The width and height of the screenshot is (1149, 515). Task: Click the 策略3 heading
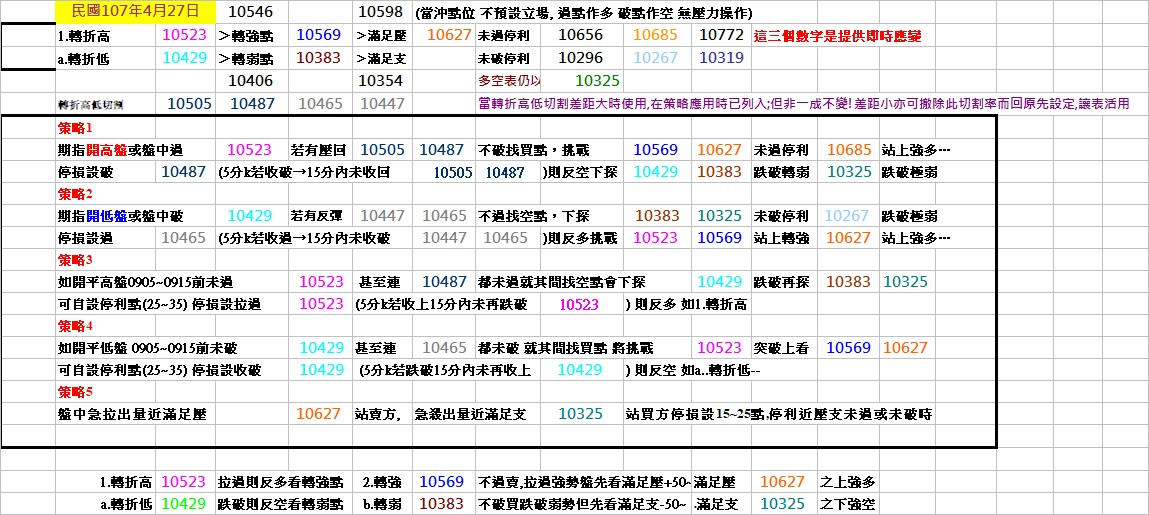tap(75, 260)
